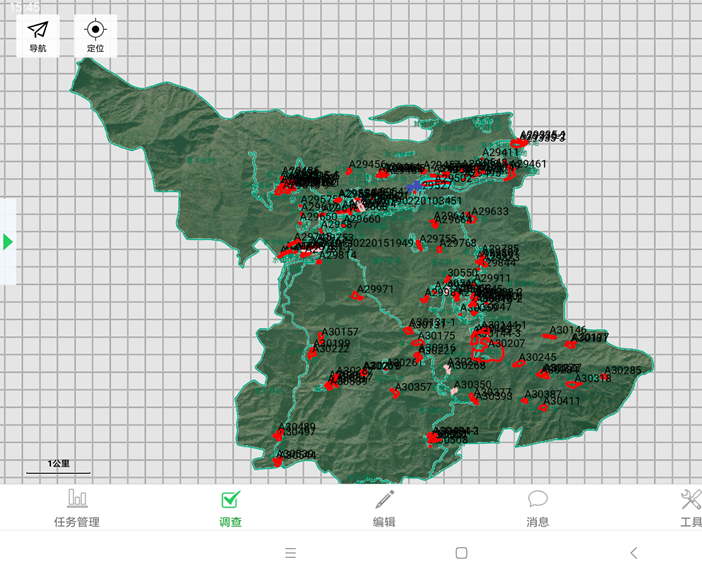Switch to the 调查 survey tab

click(x=230, y=507)
